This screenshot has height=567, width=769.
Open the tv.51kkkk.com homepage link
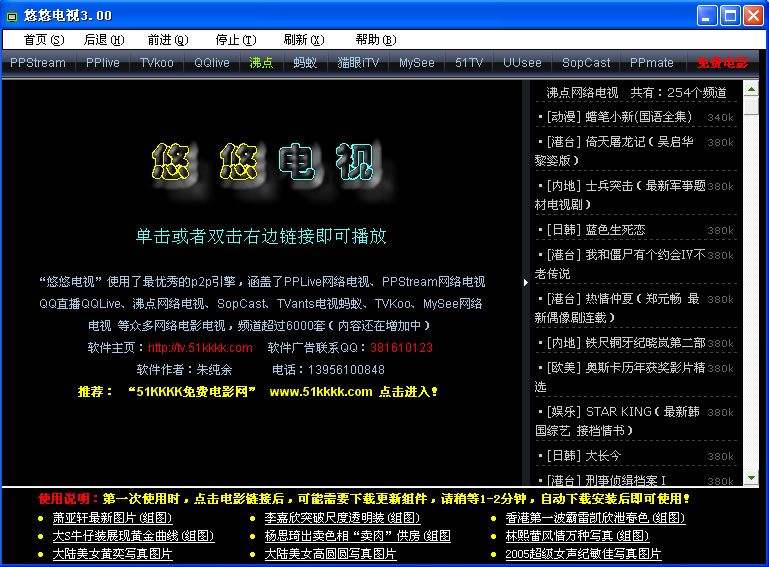point(200,348)
